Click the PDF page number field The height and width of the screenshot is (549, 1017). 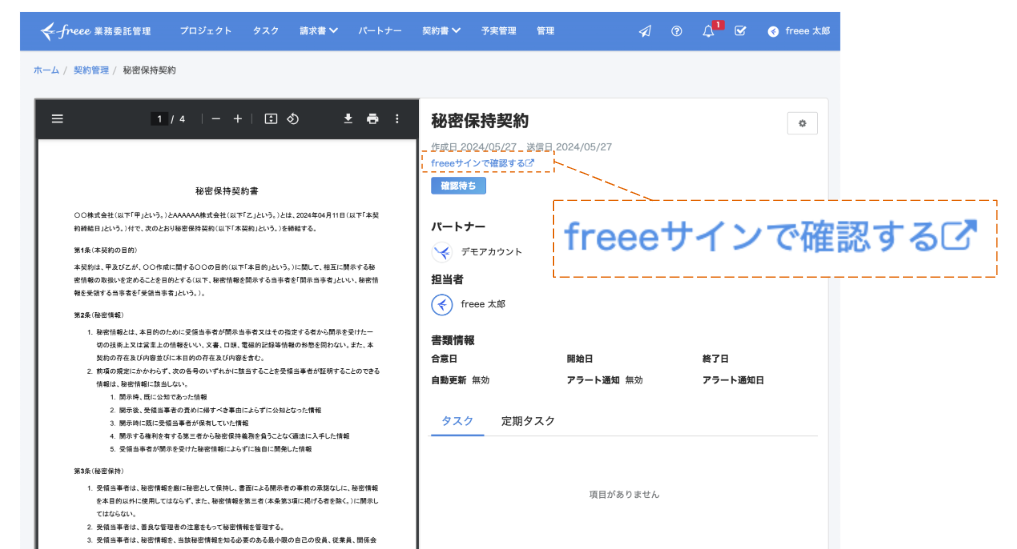160,119
